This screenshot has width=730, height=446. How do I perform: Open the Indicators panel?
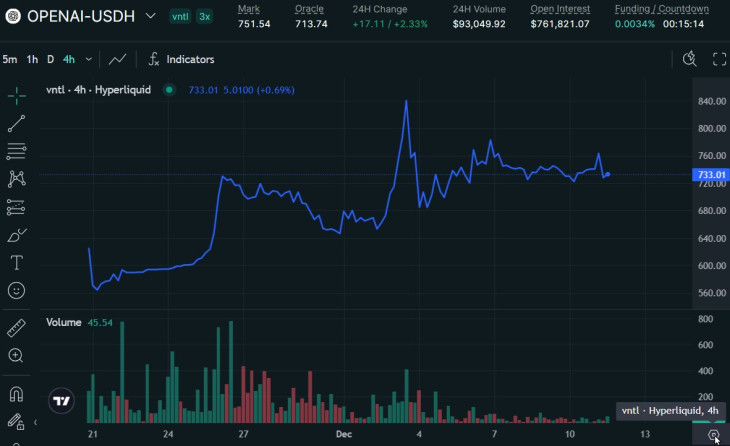(181, 59)
